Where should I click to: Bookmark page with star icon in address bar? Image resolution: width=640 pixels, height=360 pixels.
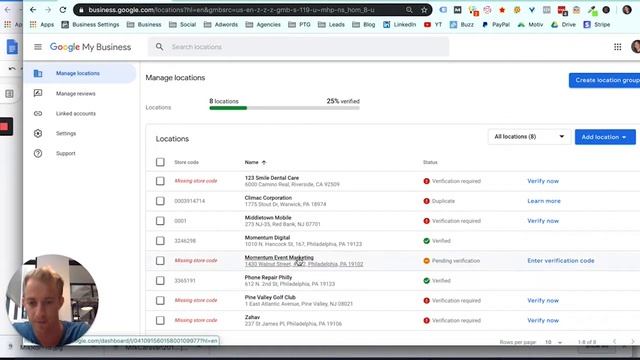click(424, 10)
